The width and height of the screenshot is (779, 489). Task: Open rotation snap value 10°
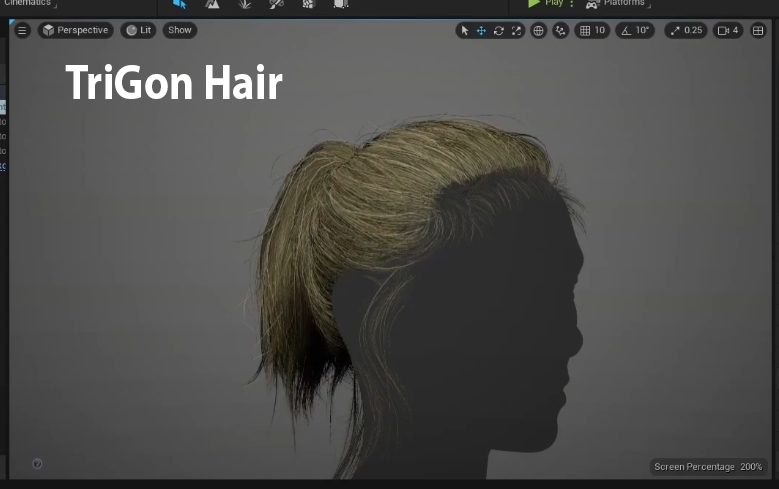click(642, 31)
